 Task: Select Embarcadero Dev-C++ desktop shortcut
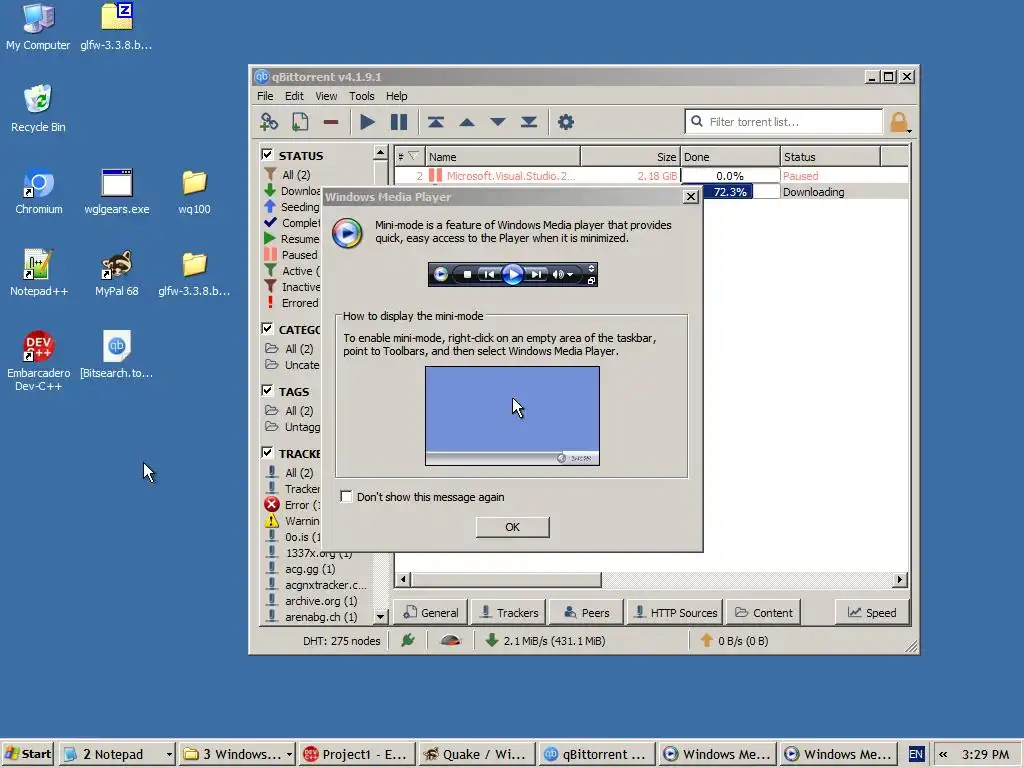click(x=39, y=360)
